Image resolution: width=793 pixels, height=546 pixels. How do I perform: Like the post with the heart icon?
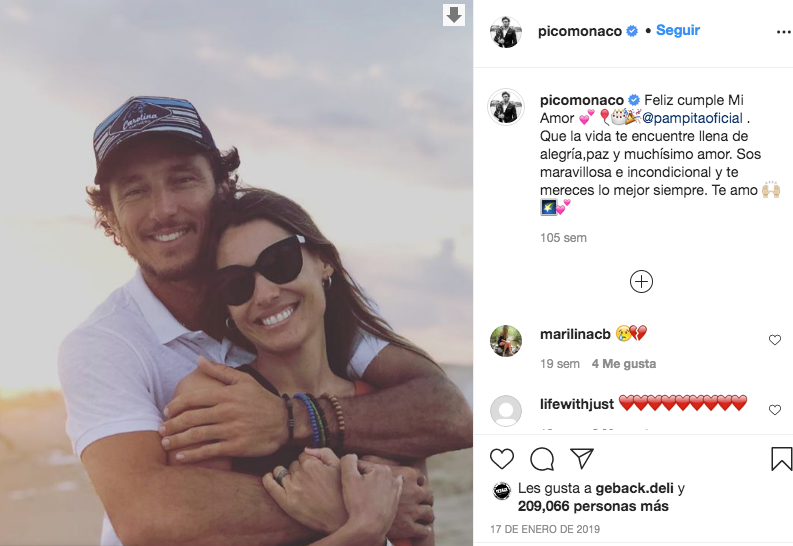502,459
